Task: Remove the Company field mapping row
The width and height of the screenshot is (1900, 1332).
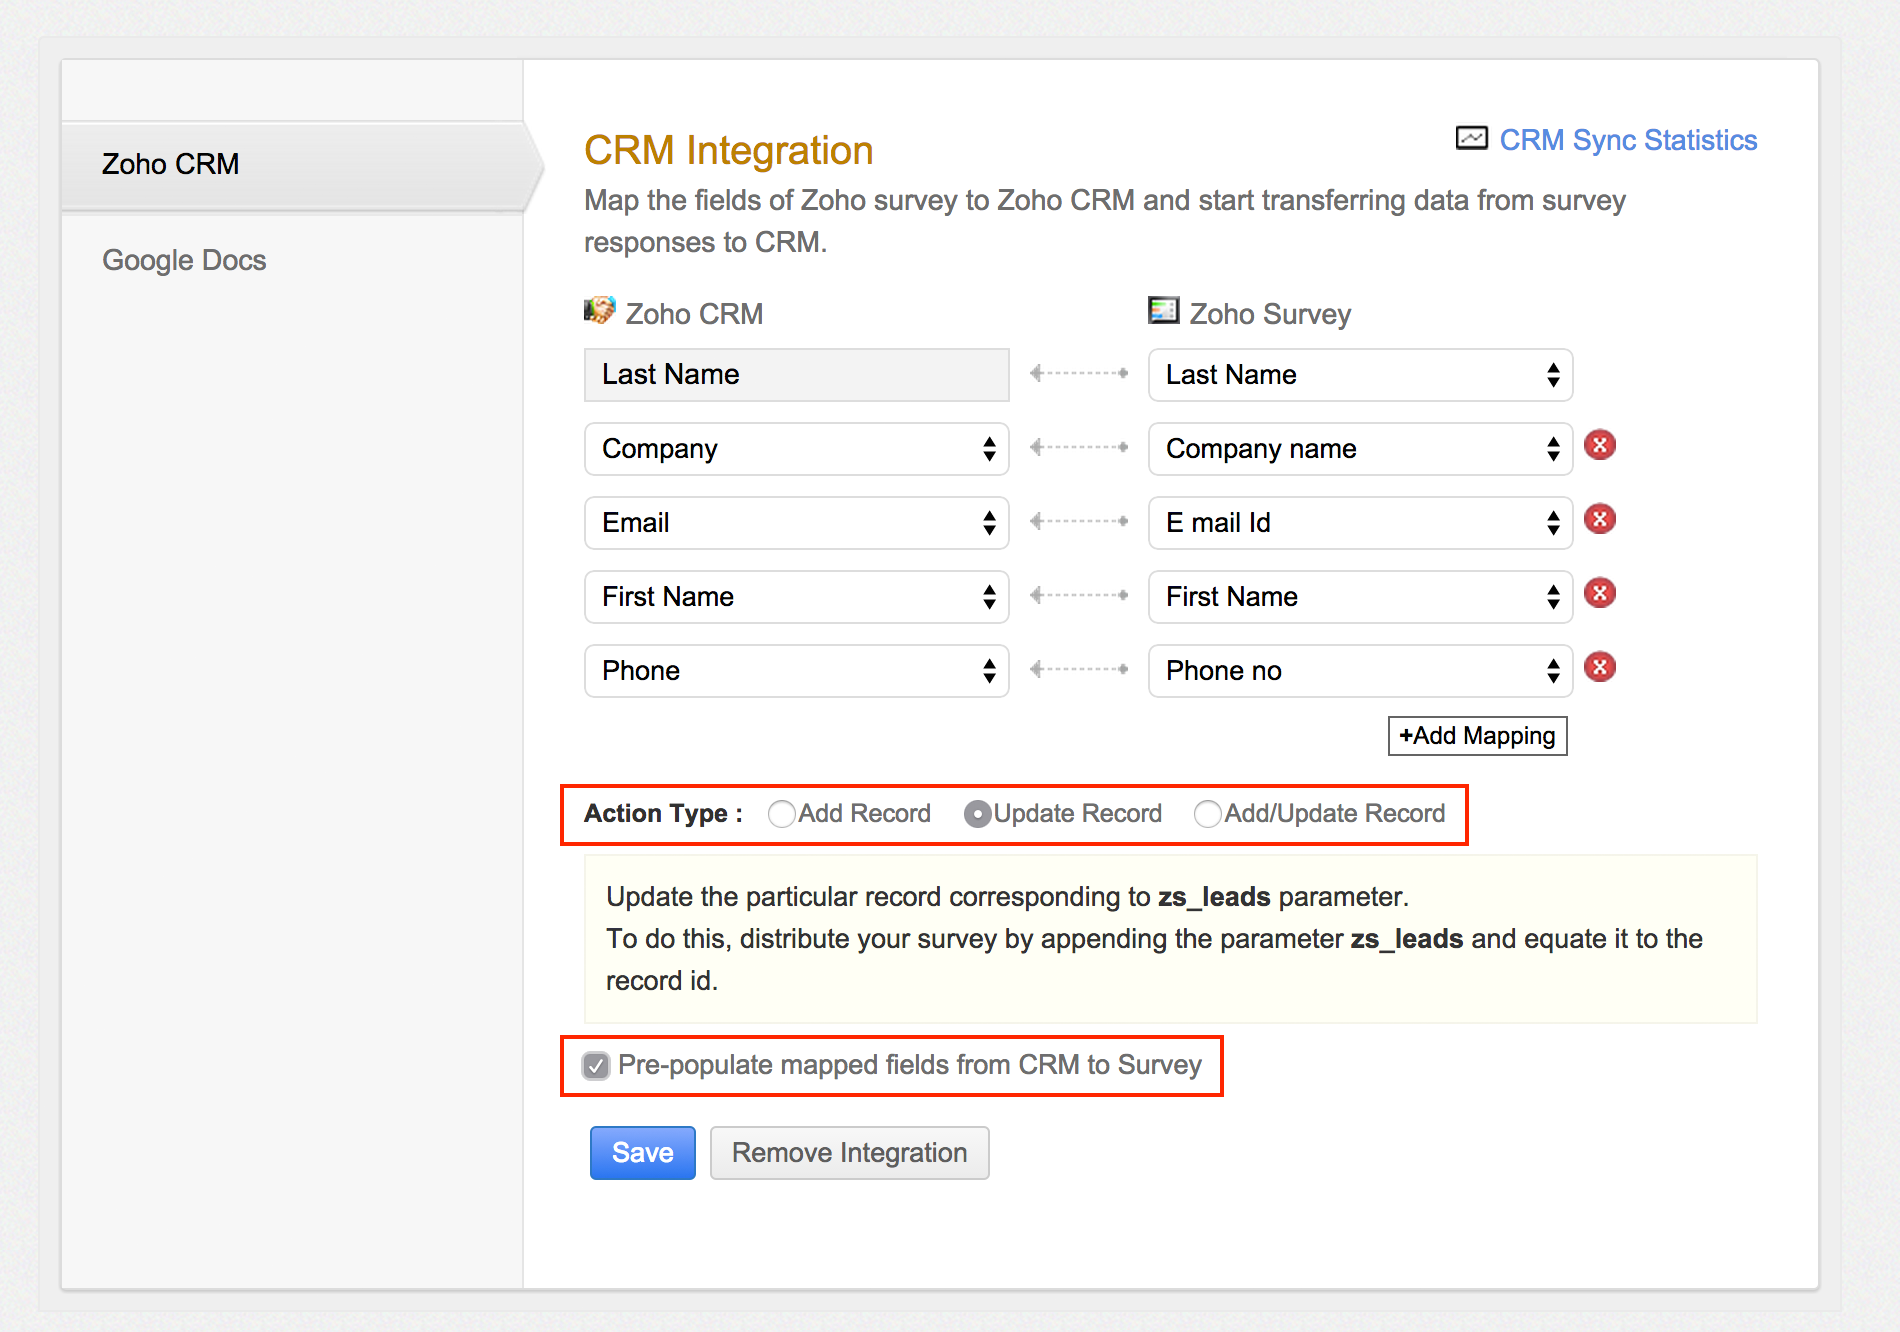Action: click(x=1600, y=445)
